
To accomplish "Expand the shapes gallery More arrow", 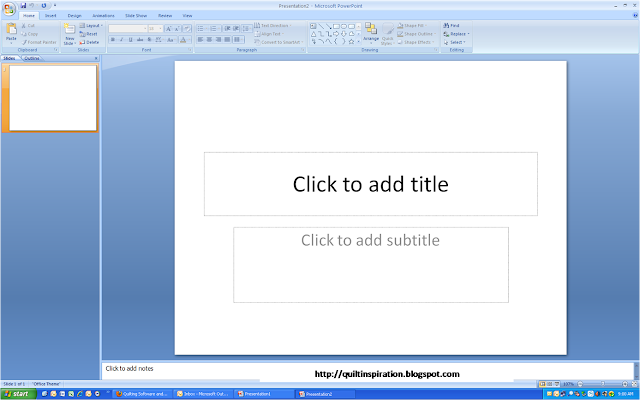I will click(358, 42).
